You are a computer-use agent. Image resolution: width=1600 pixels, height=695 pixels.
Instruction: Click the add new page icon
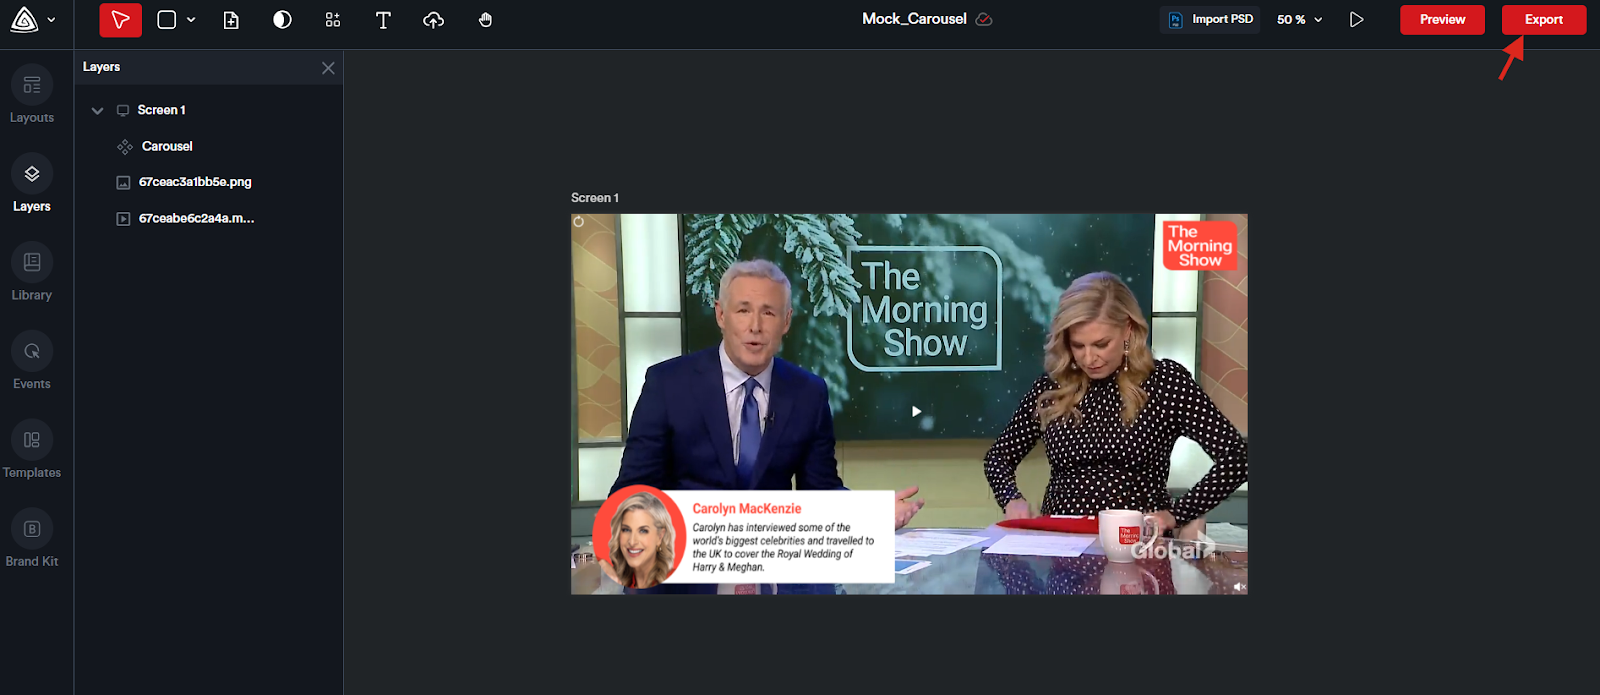[231, 20]
